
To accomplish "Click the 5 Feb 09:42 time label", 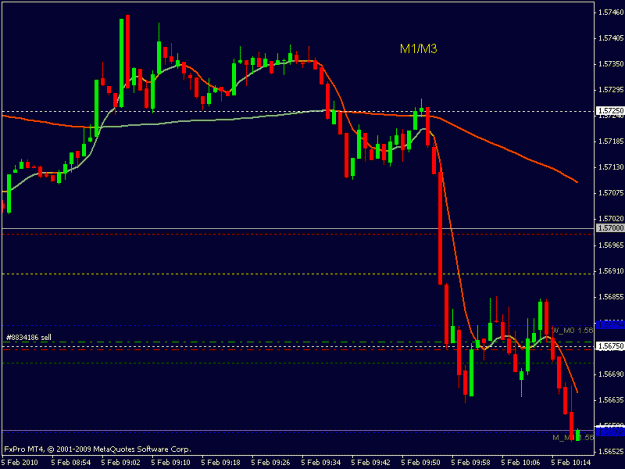I will click(x=371, y=462).
